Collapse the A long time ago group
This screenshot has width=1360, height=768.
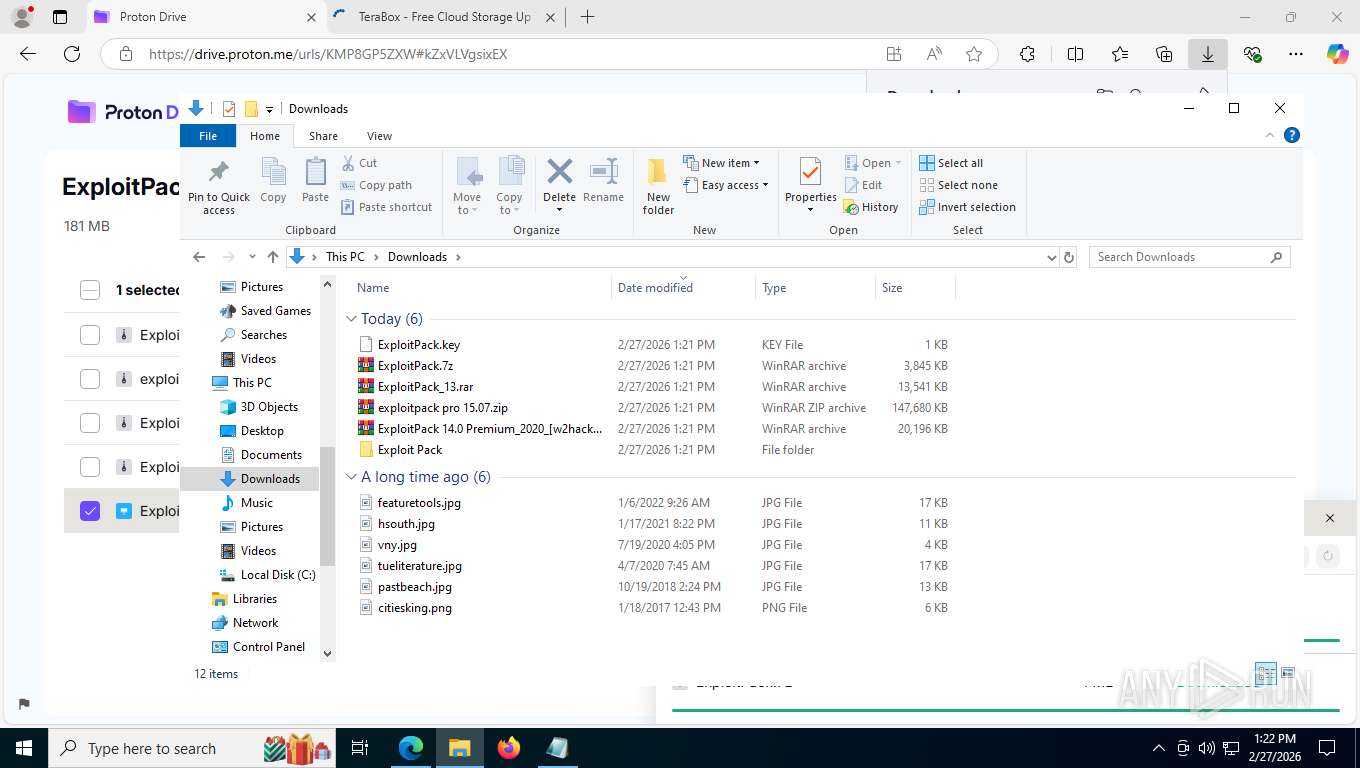point(351,477)
